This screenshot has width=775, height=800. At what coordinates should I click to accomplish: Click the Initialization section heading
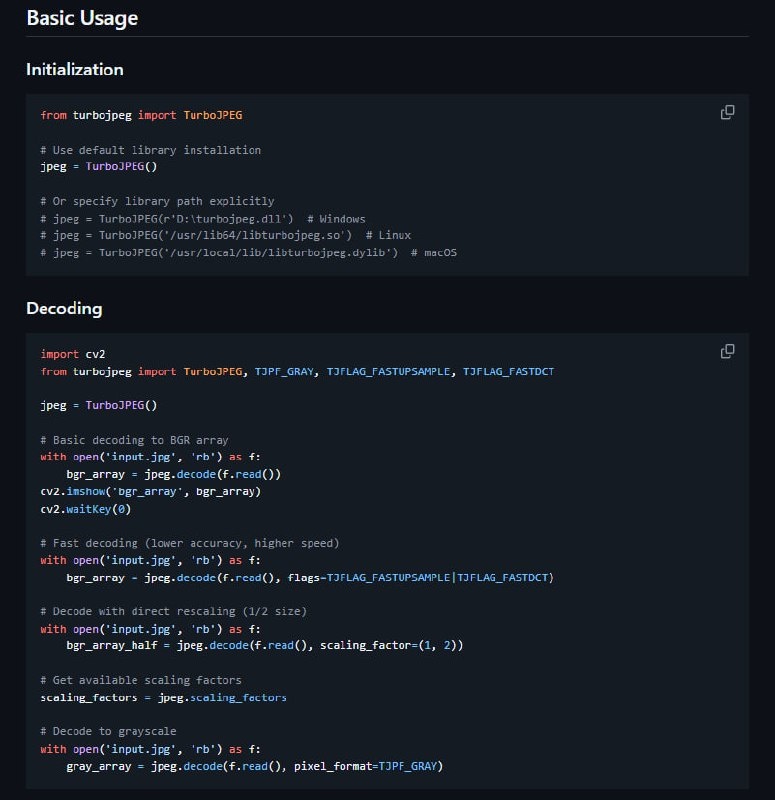tap(75, 70)
